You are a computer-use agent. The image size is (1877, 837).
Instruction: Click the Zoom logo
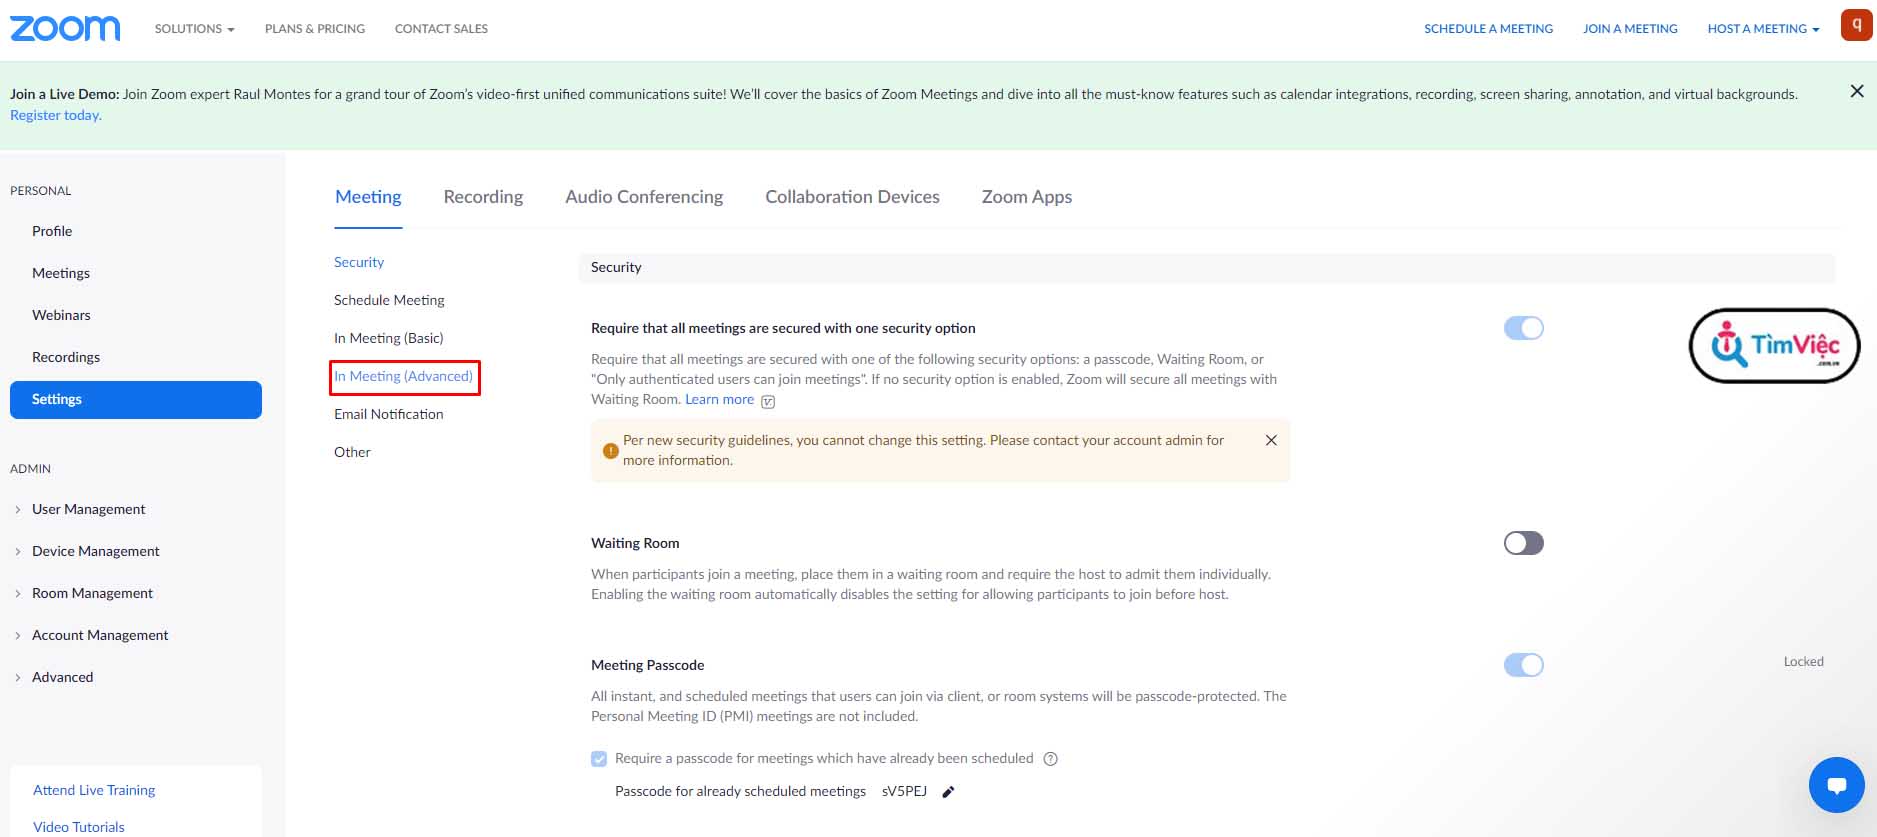point(65,28)
